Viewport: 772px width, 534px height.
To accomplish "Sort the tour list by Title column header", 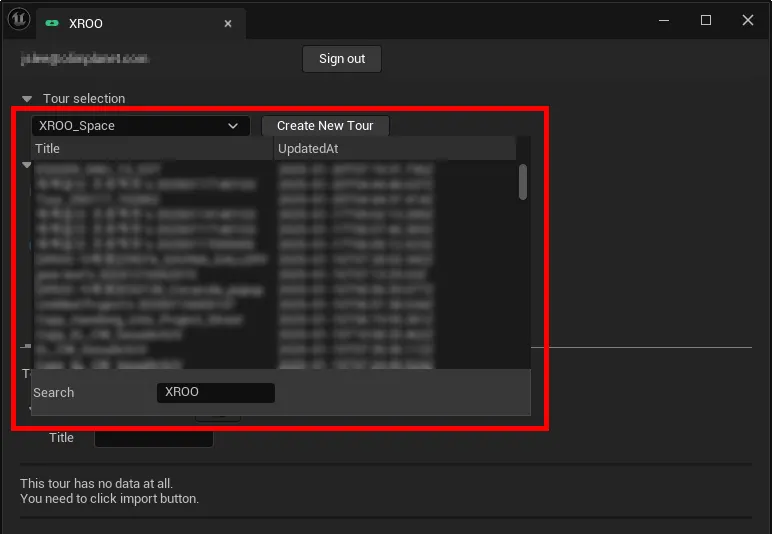I will 152,149.
